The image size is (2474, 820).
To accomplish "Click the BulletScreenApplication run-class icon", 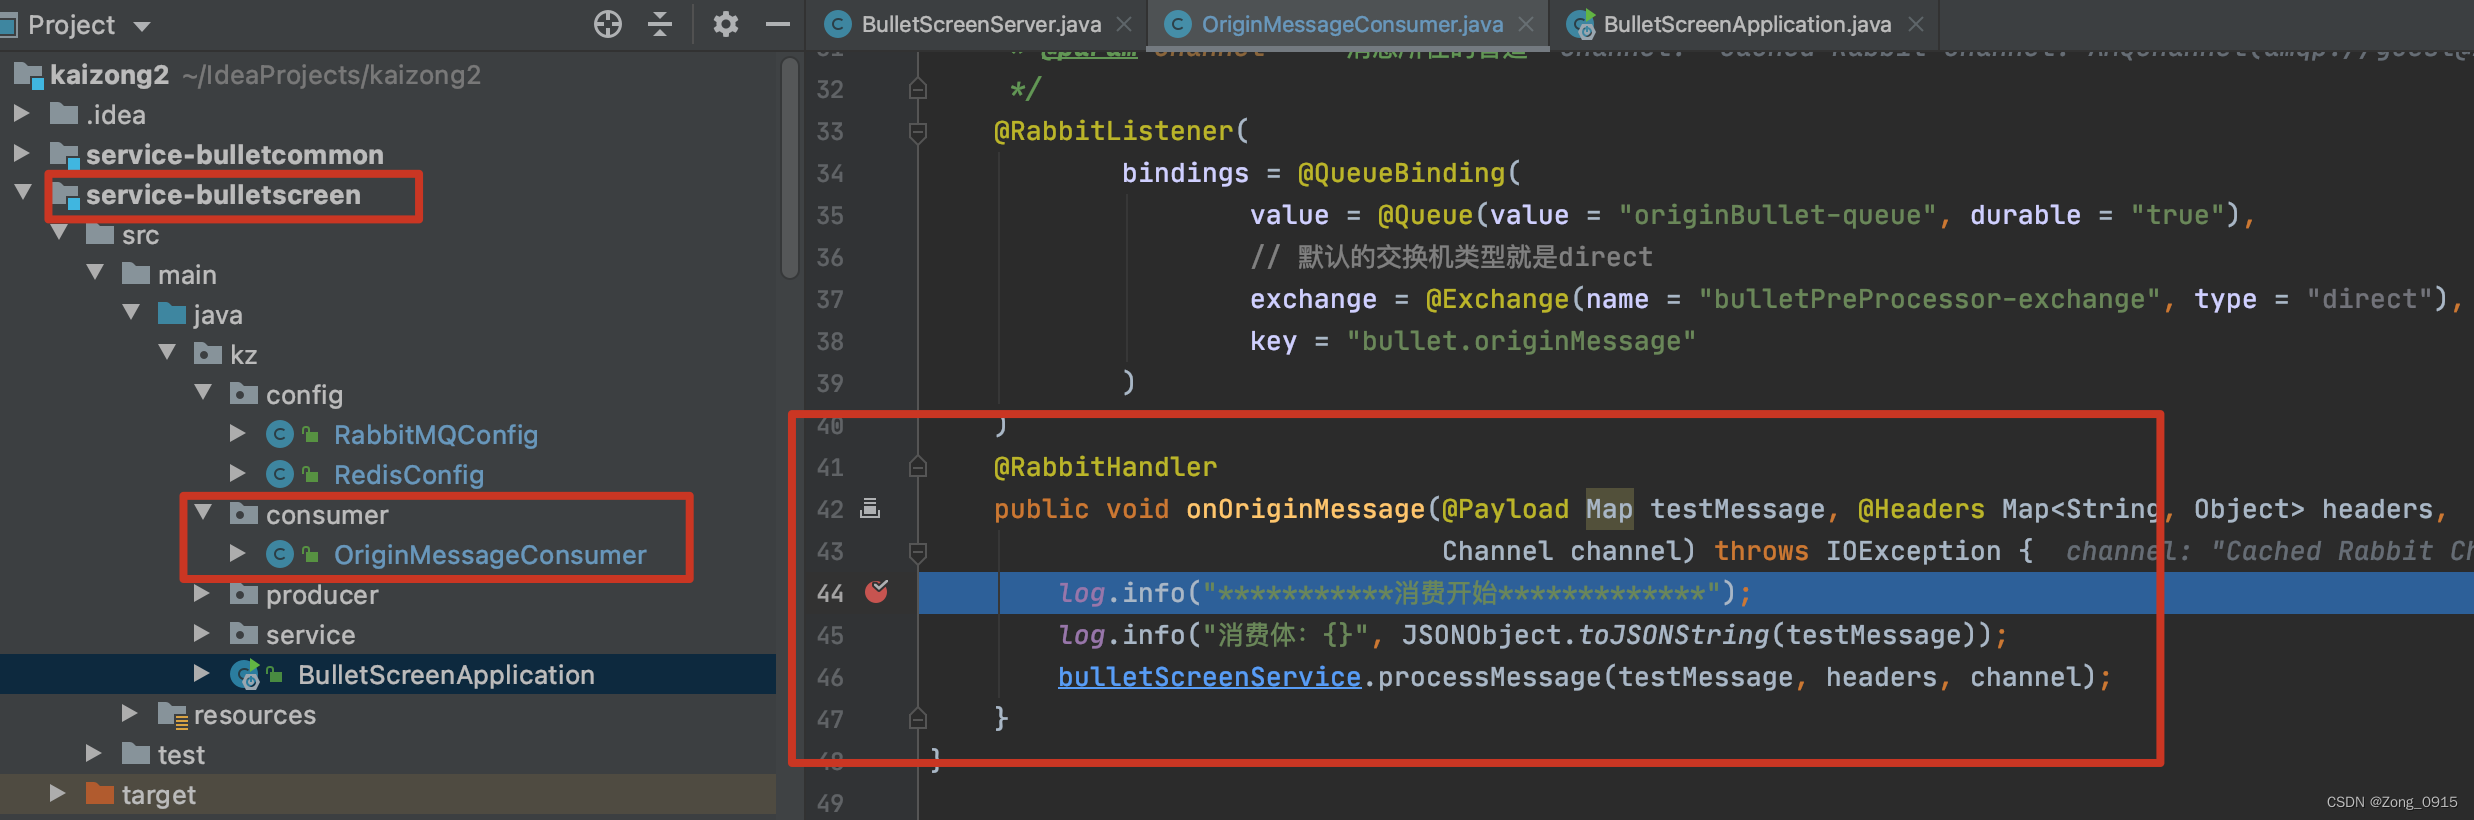I will pos(245,675).
